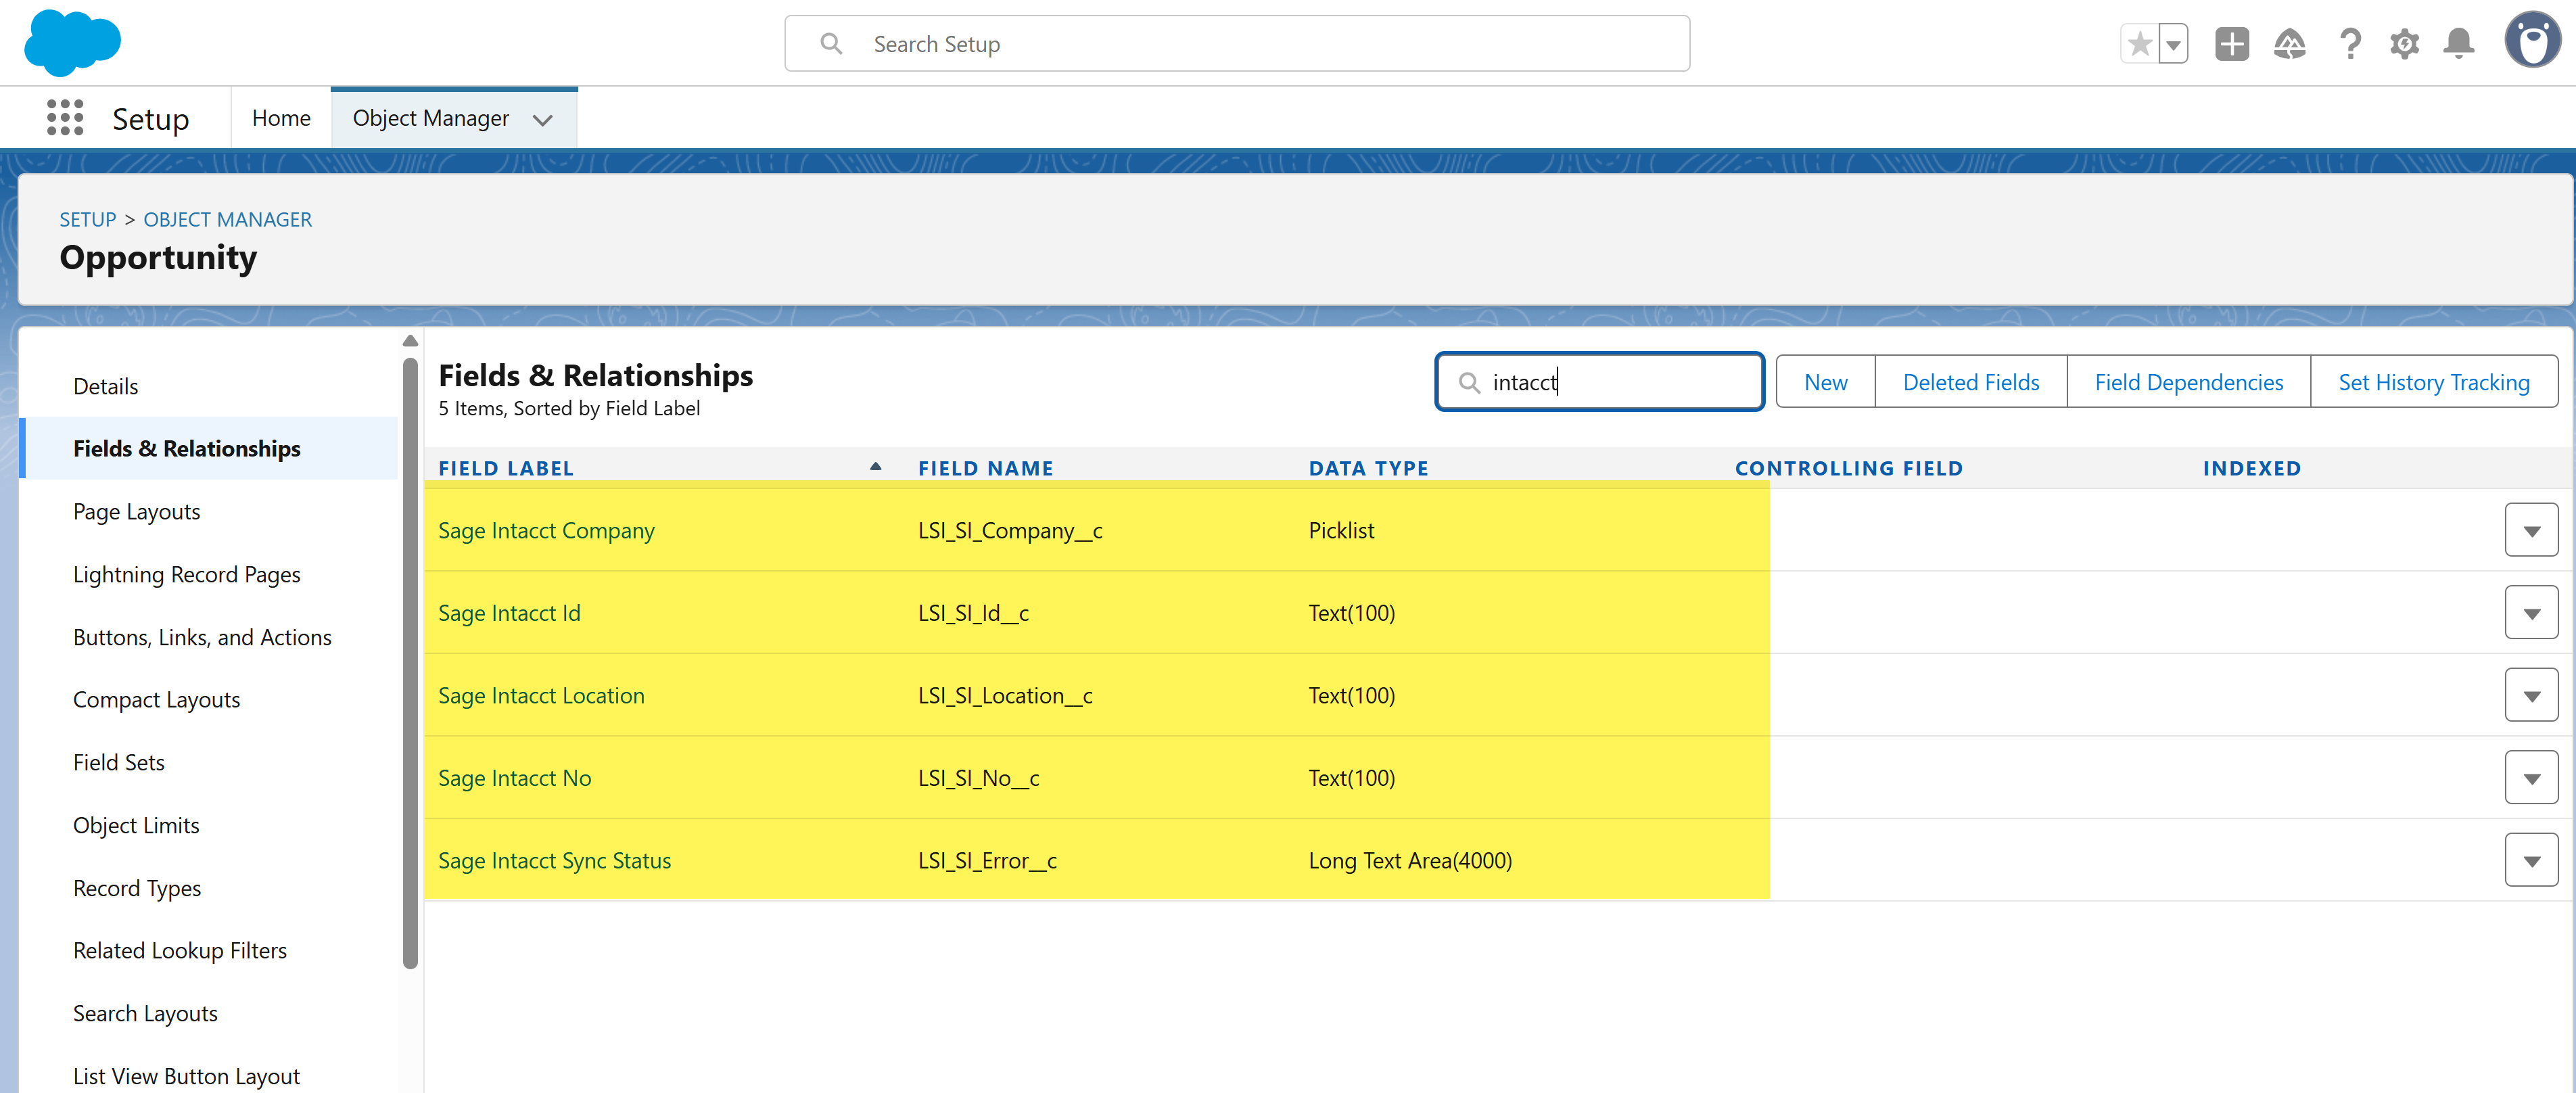This screenshot has width=2576, height=1093.
Task: Expand the Object Manager tab chevron
Action: pyautogui.click(x=543, y=120)
